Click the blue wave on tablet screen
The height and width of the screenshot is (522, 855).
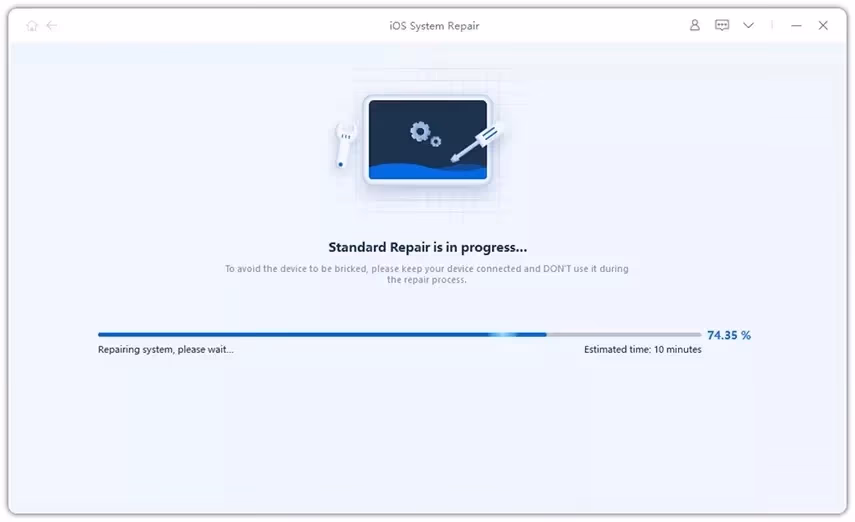pos(427,169)
